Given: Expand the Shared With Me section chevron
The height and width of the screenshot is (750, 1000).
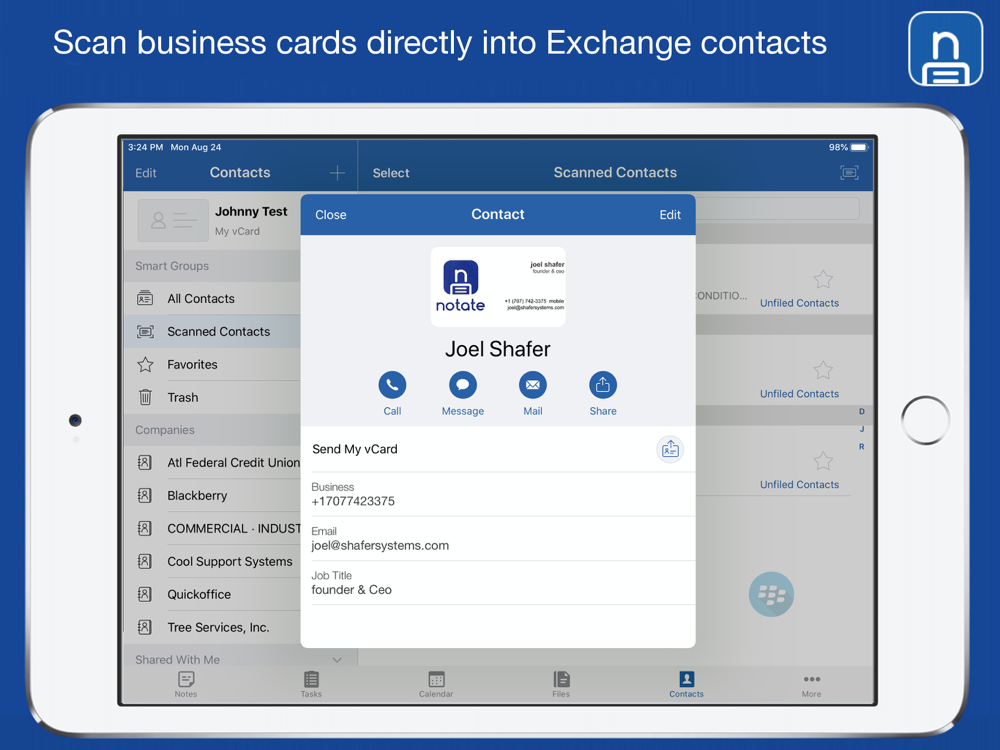Looking at the screenshot, I should 337,660.
